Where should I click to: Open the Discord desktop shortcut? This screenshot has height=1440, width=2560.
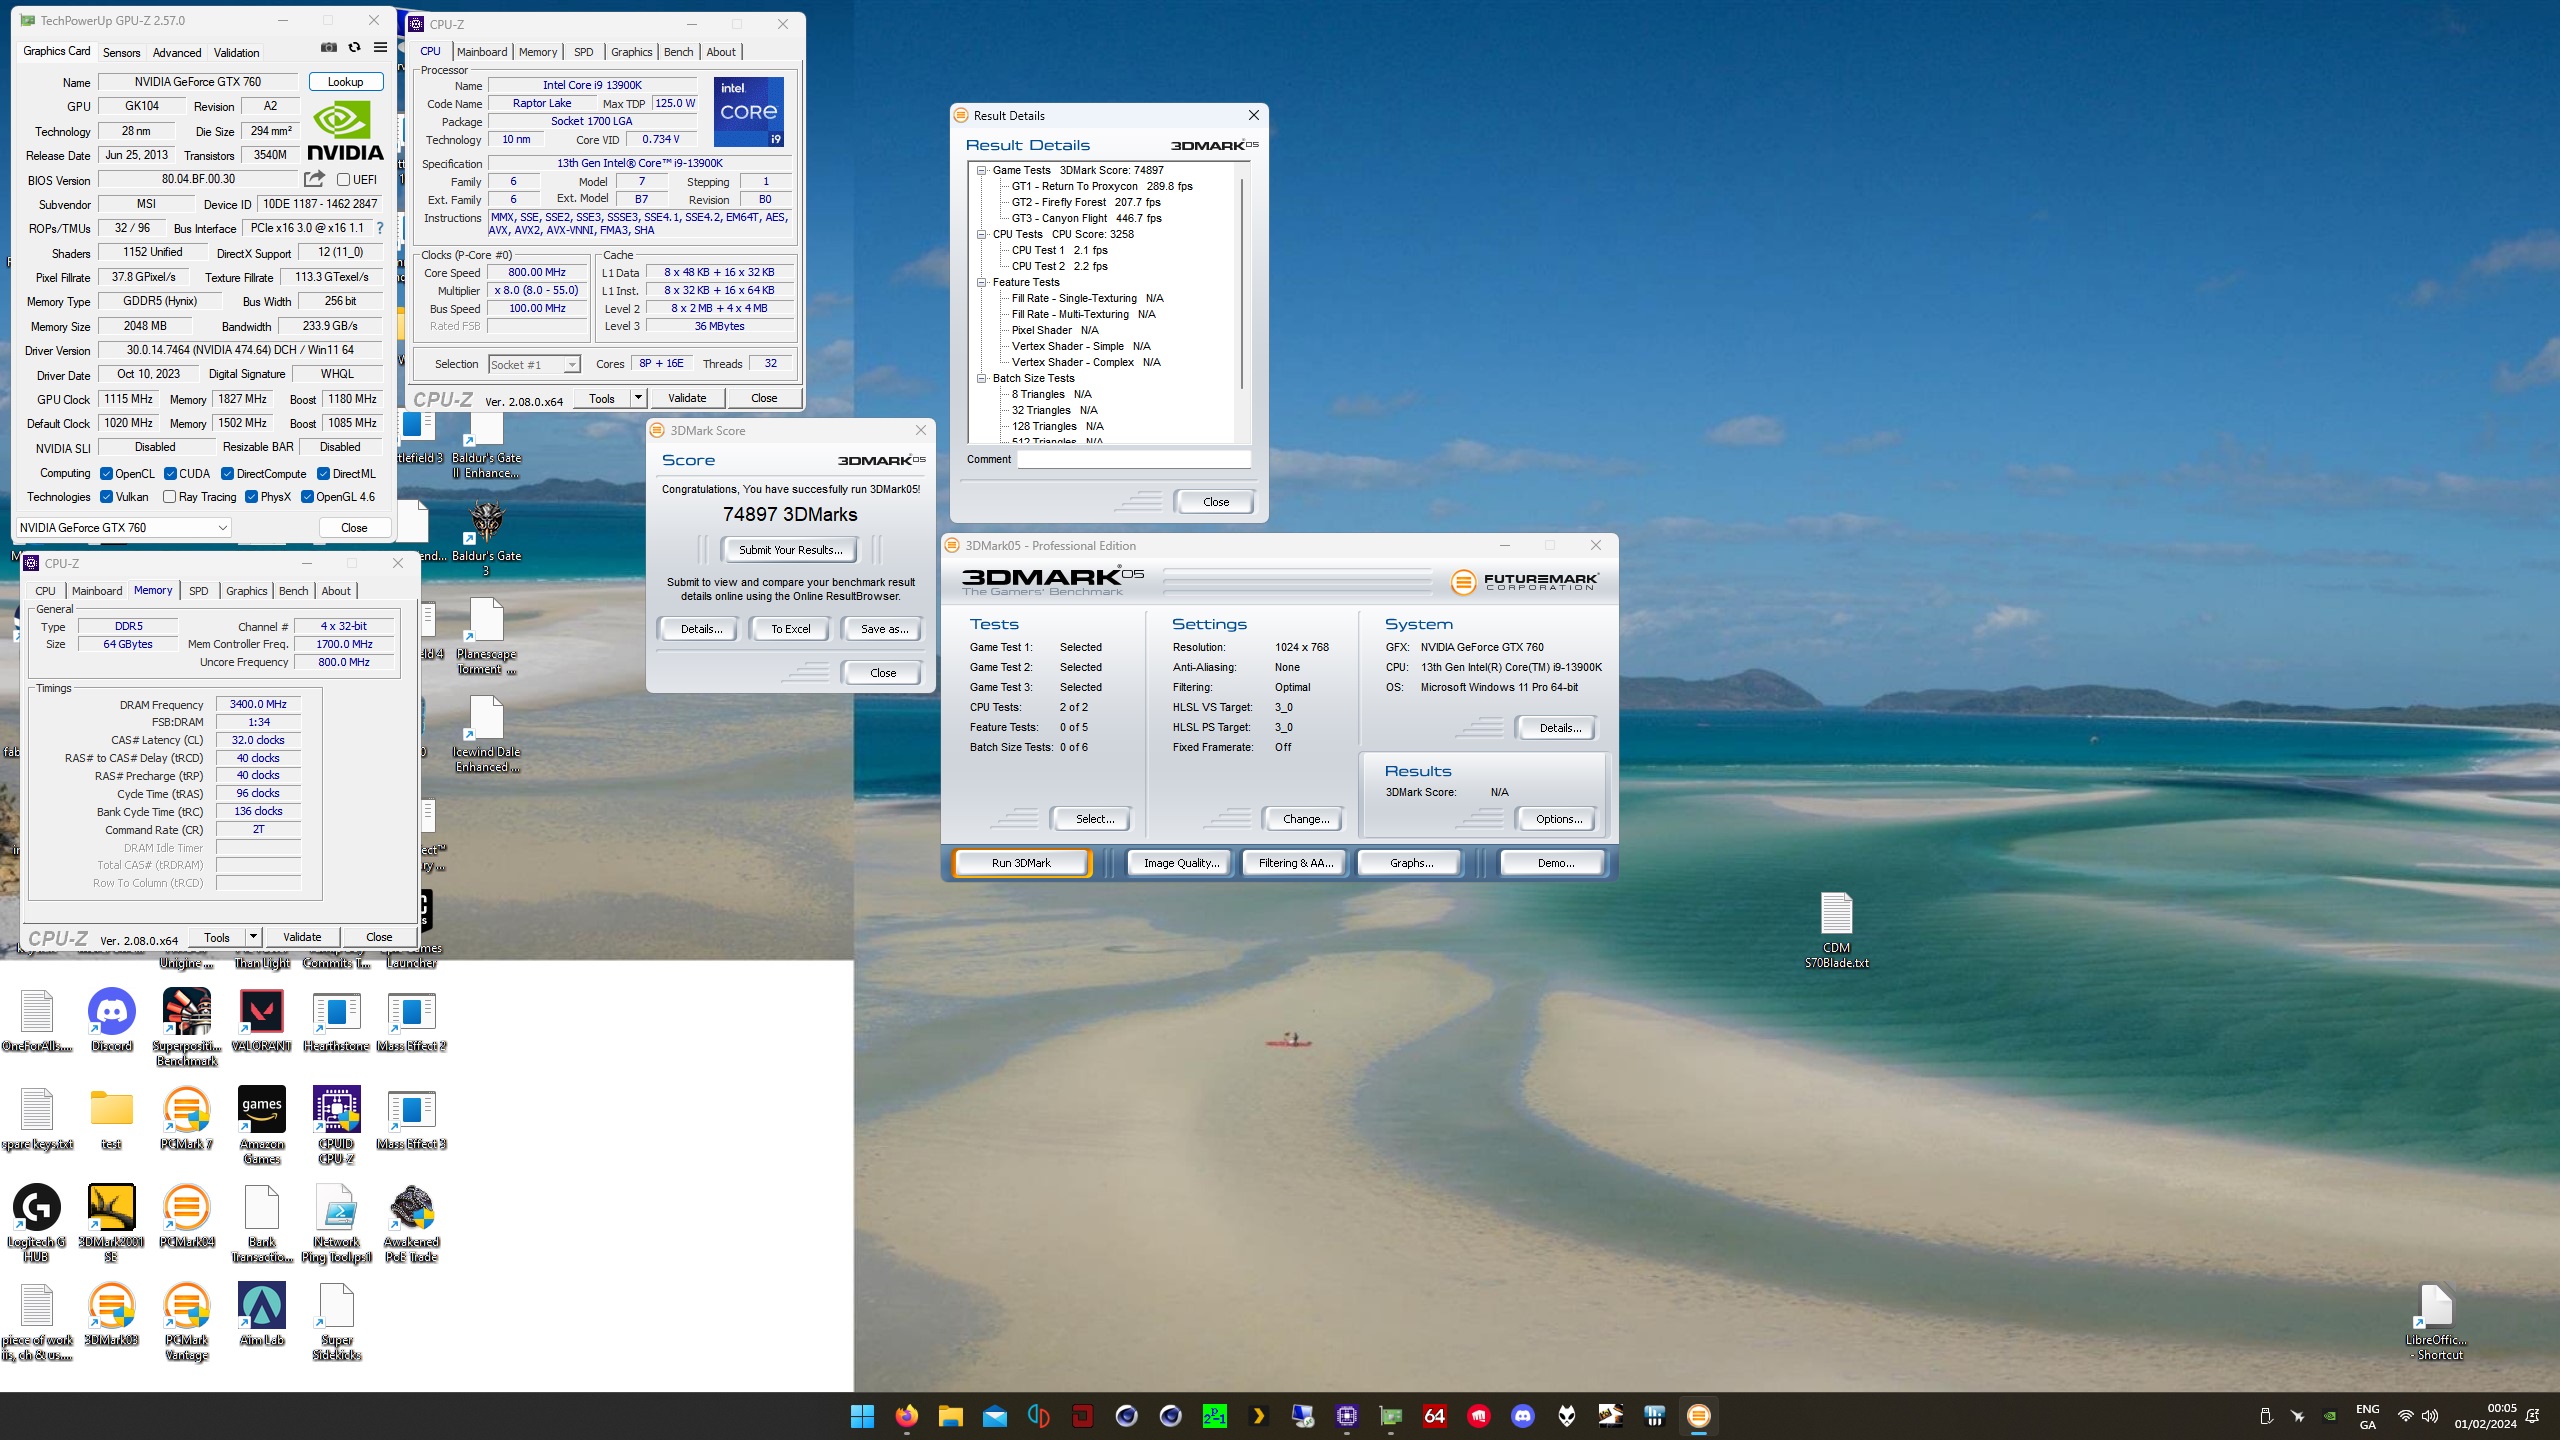(112, 1020)
